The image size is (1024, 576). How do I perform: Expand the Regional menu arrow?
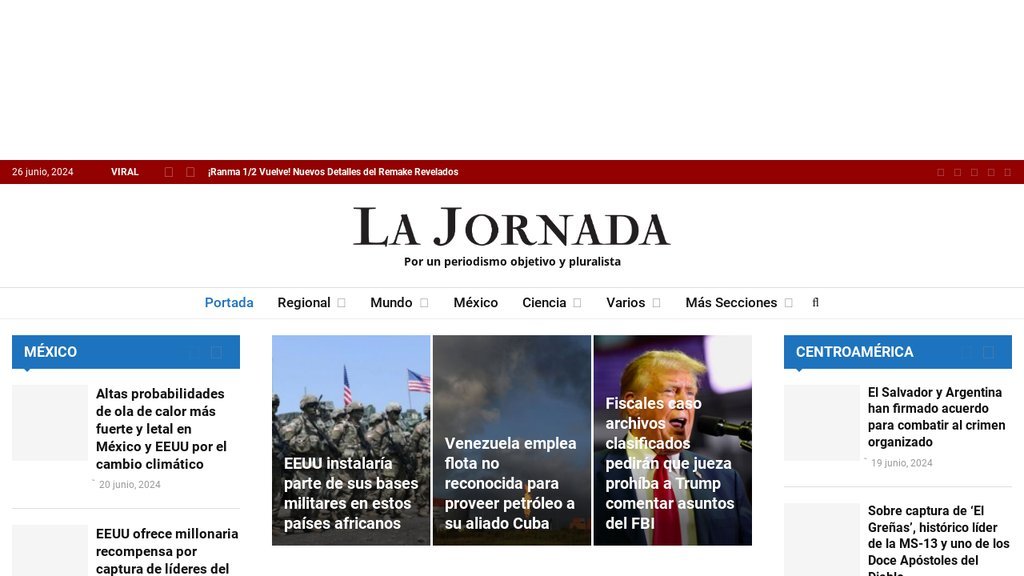point(341,303)
